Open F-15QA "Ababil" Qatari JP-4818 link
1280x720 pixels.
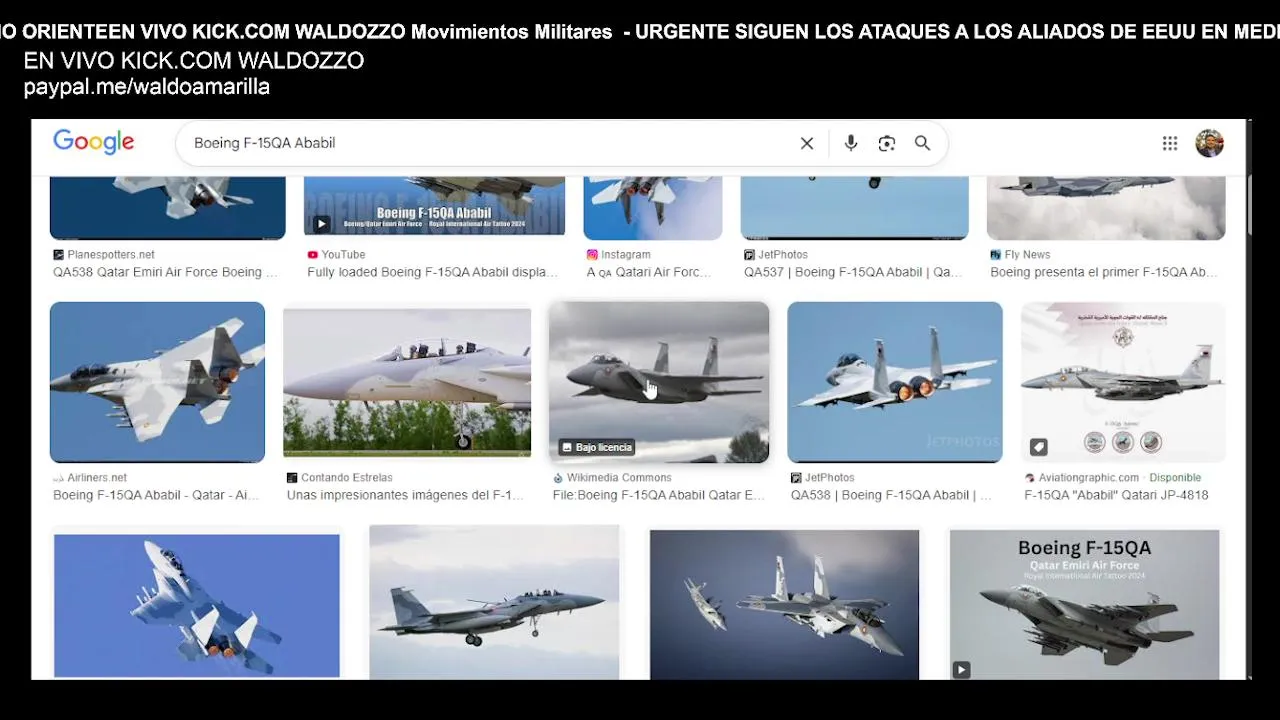(1116, 495)
